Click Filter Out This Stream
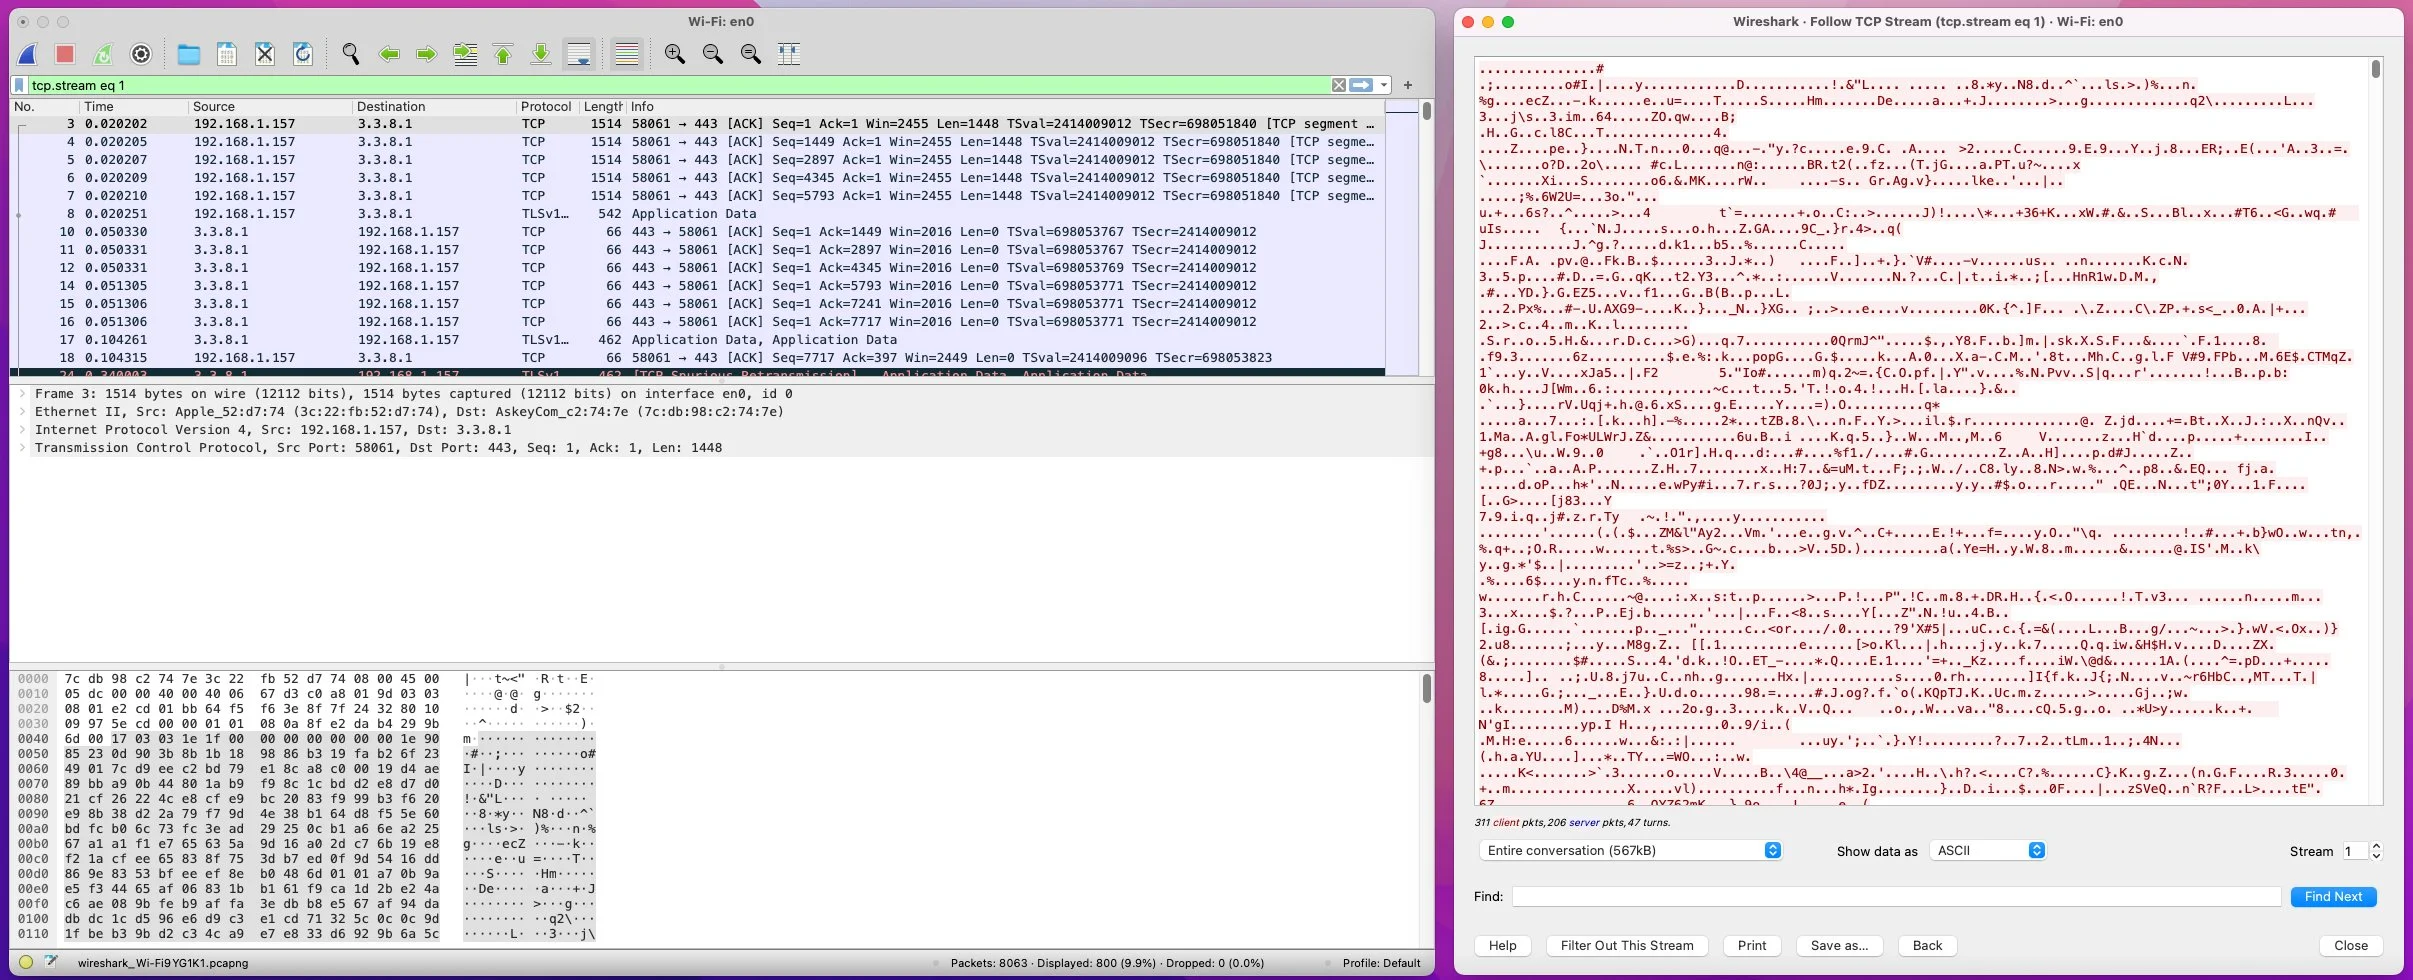 click(x=1626, y=945)
